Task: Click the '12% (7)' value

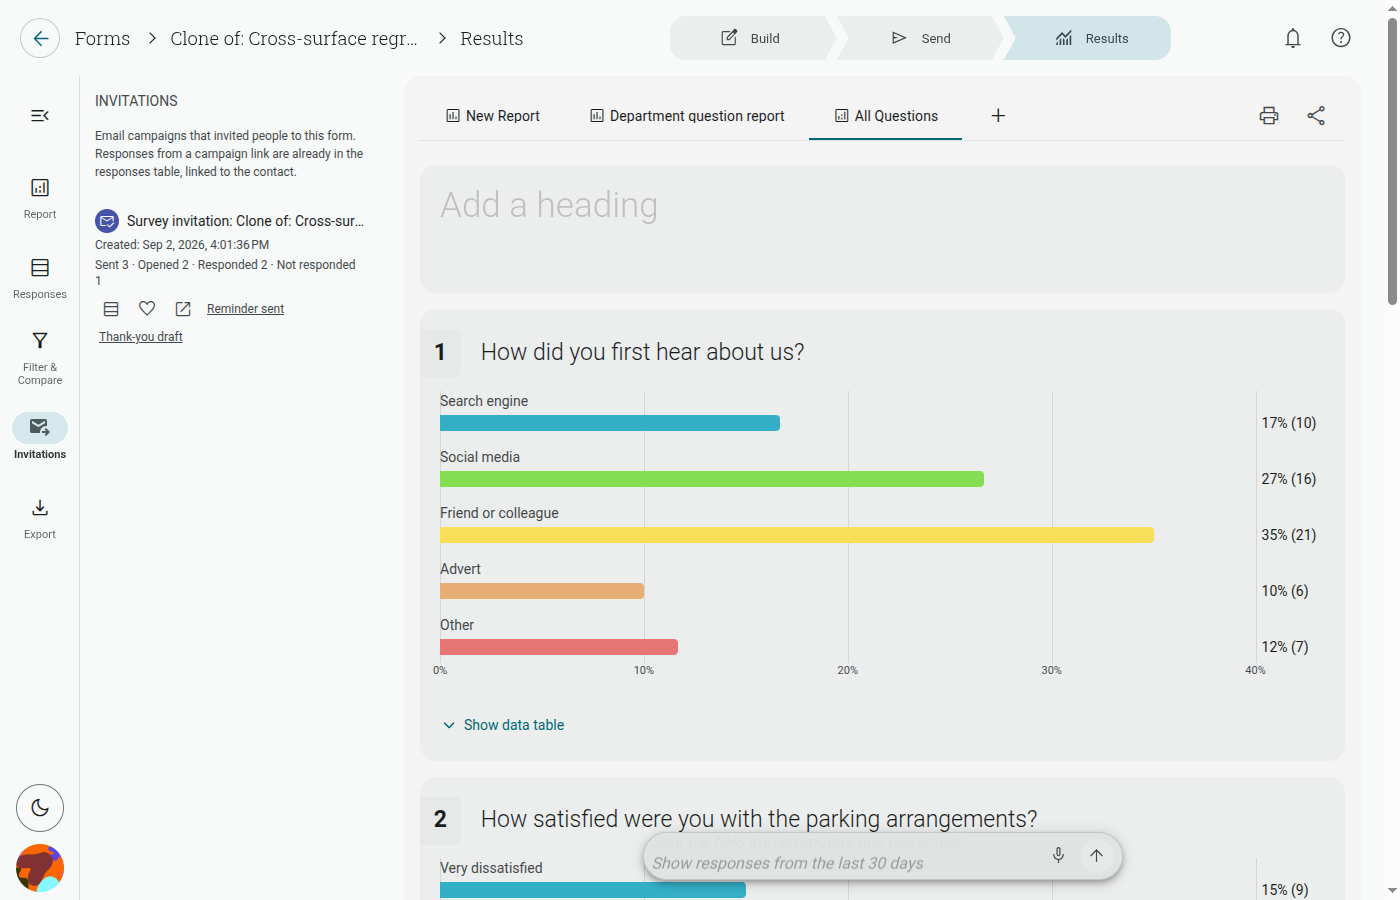Action: click(1284, 647)
